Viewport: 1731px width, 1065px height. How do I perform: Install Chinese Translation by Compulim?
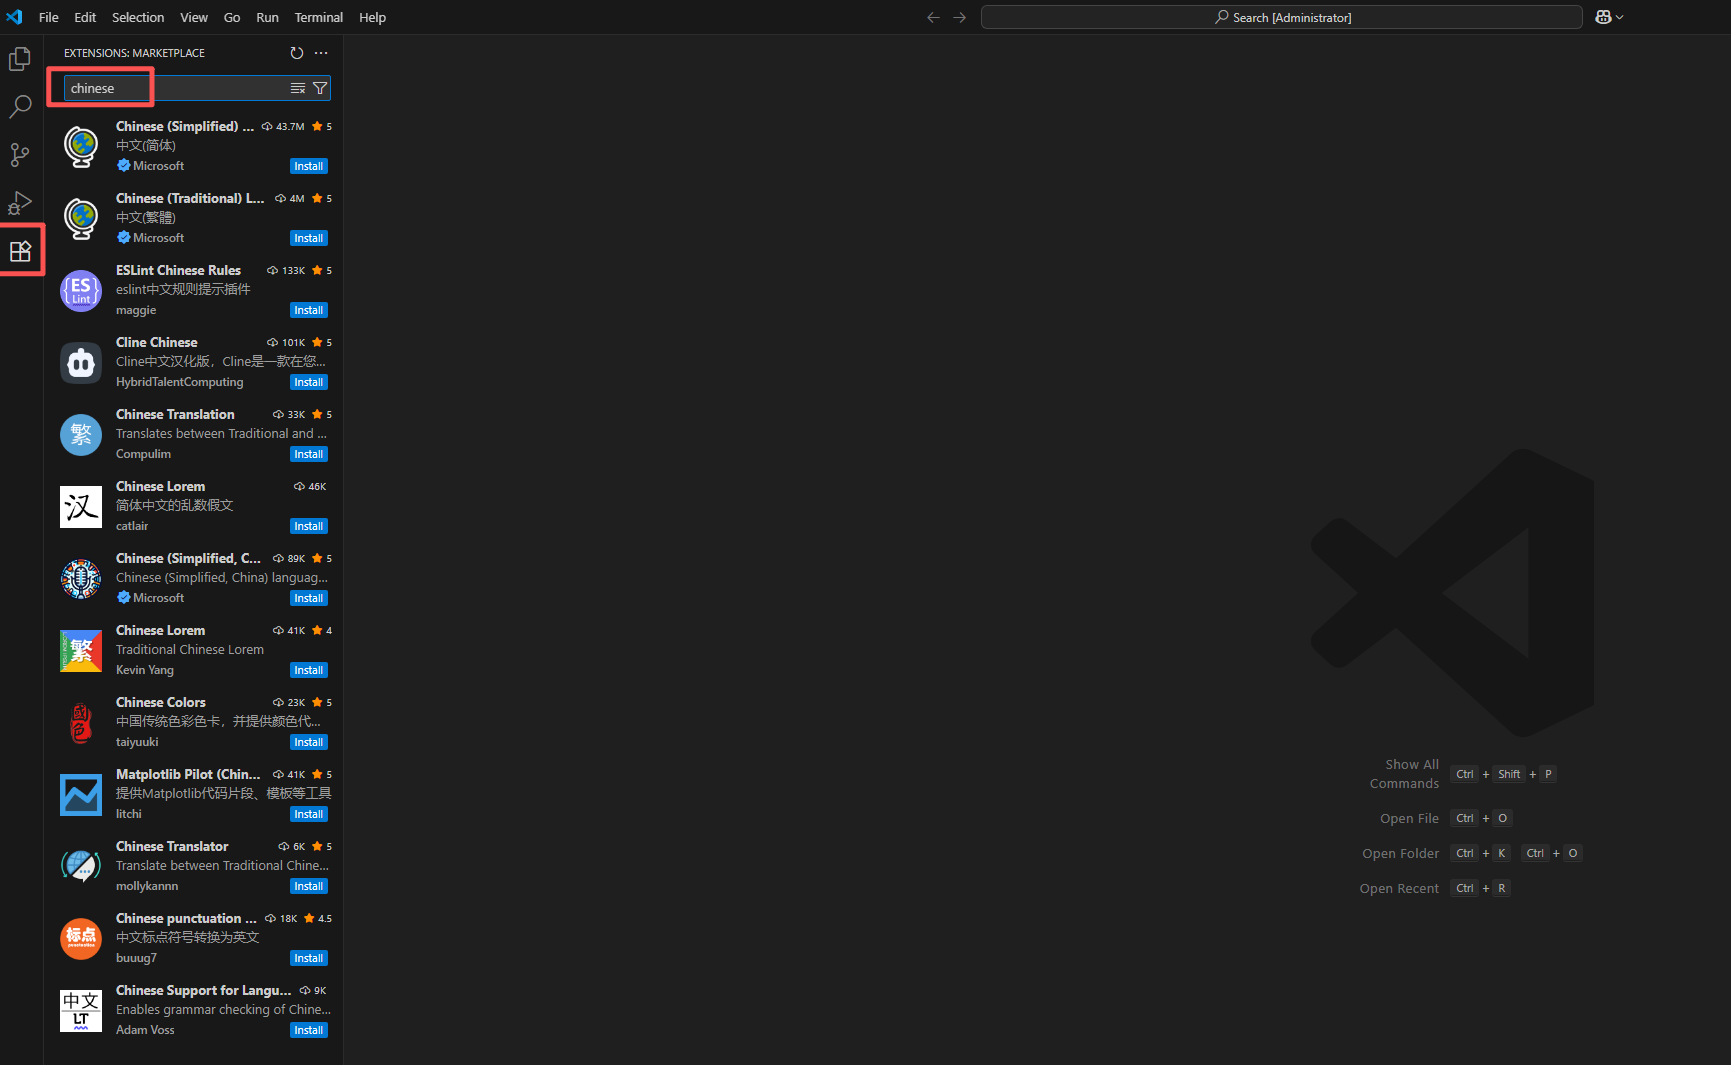(309, 454)
